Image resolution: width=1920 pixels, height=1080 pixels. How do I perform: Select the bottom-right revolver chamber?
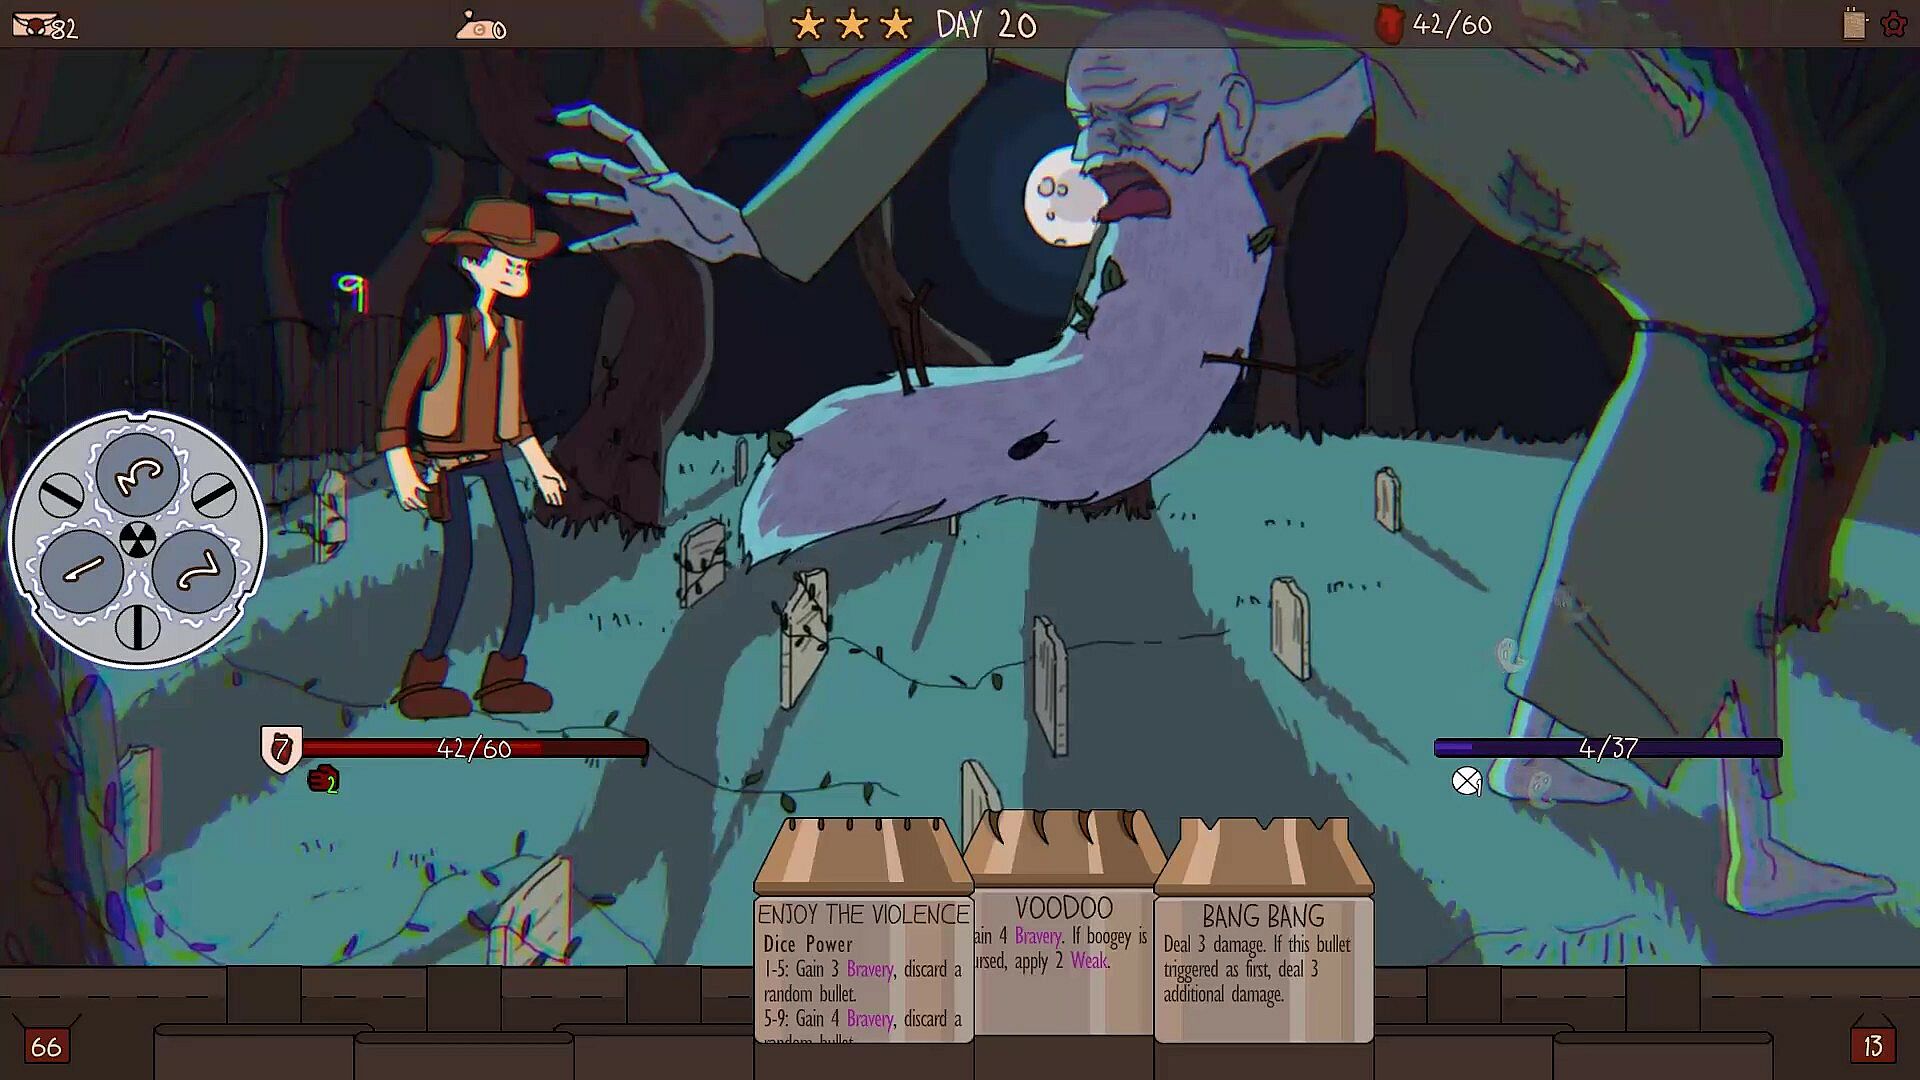[194, 571]
